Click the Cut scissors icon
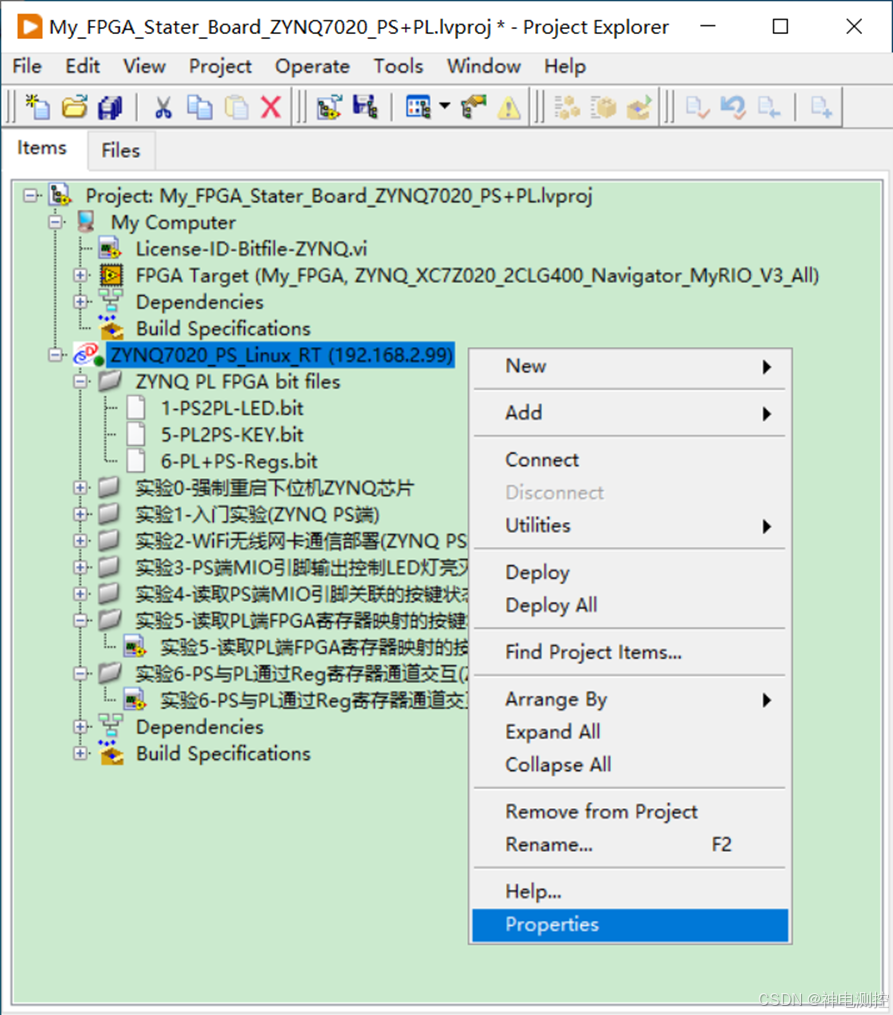893x1015 pixels. (x=163, y=107)
